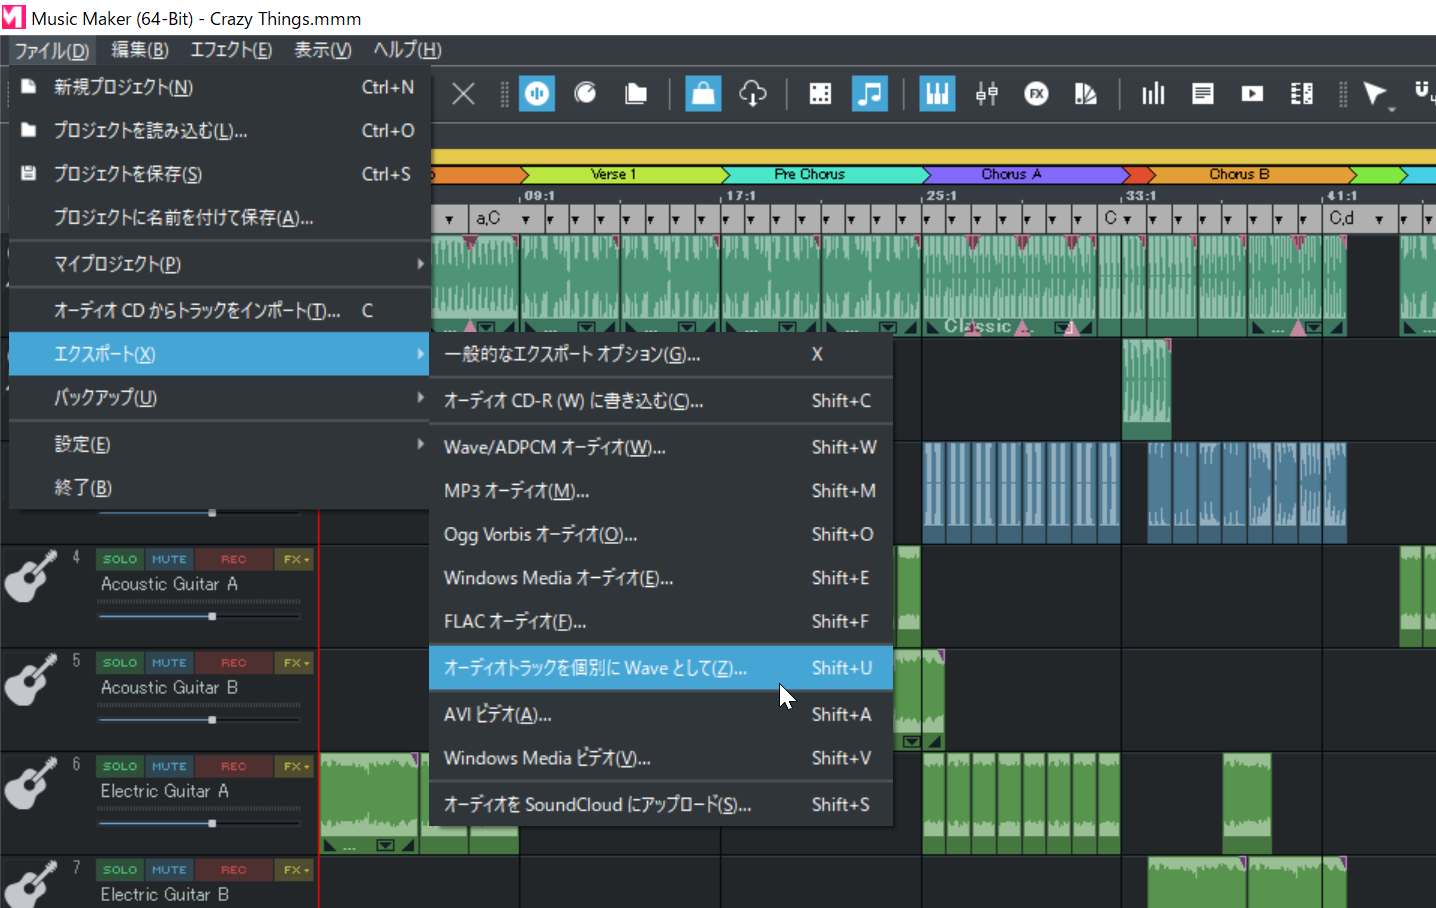The height and width of the screenshot is (908, 1436).
Task: Expand the バックアップ(U) submenu
Action: (219, 398)
